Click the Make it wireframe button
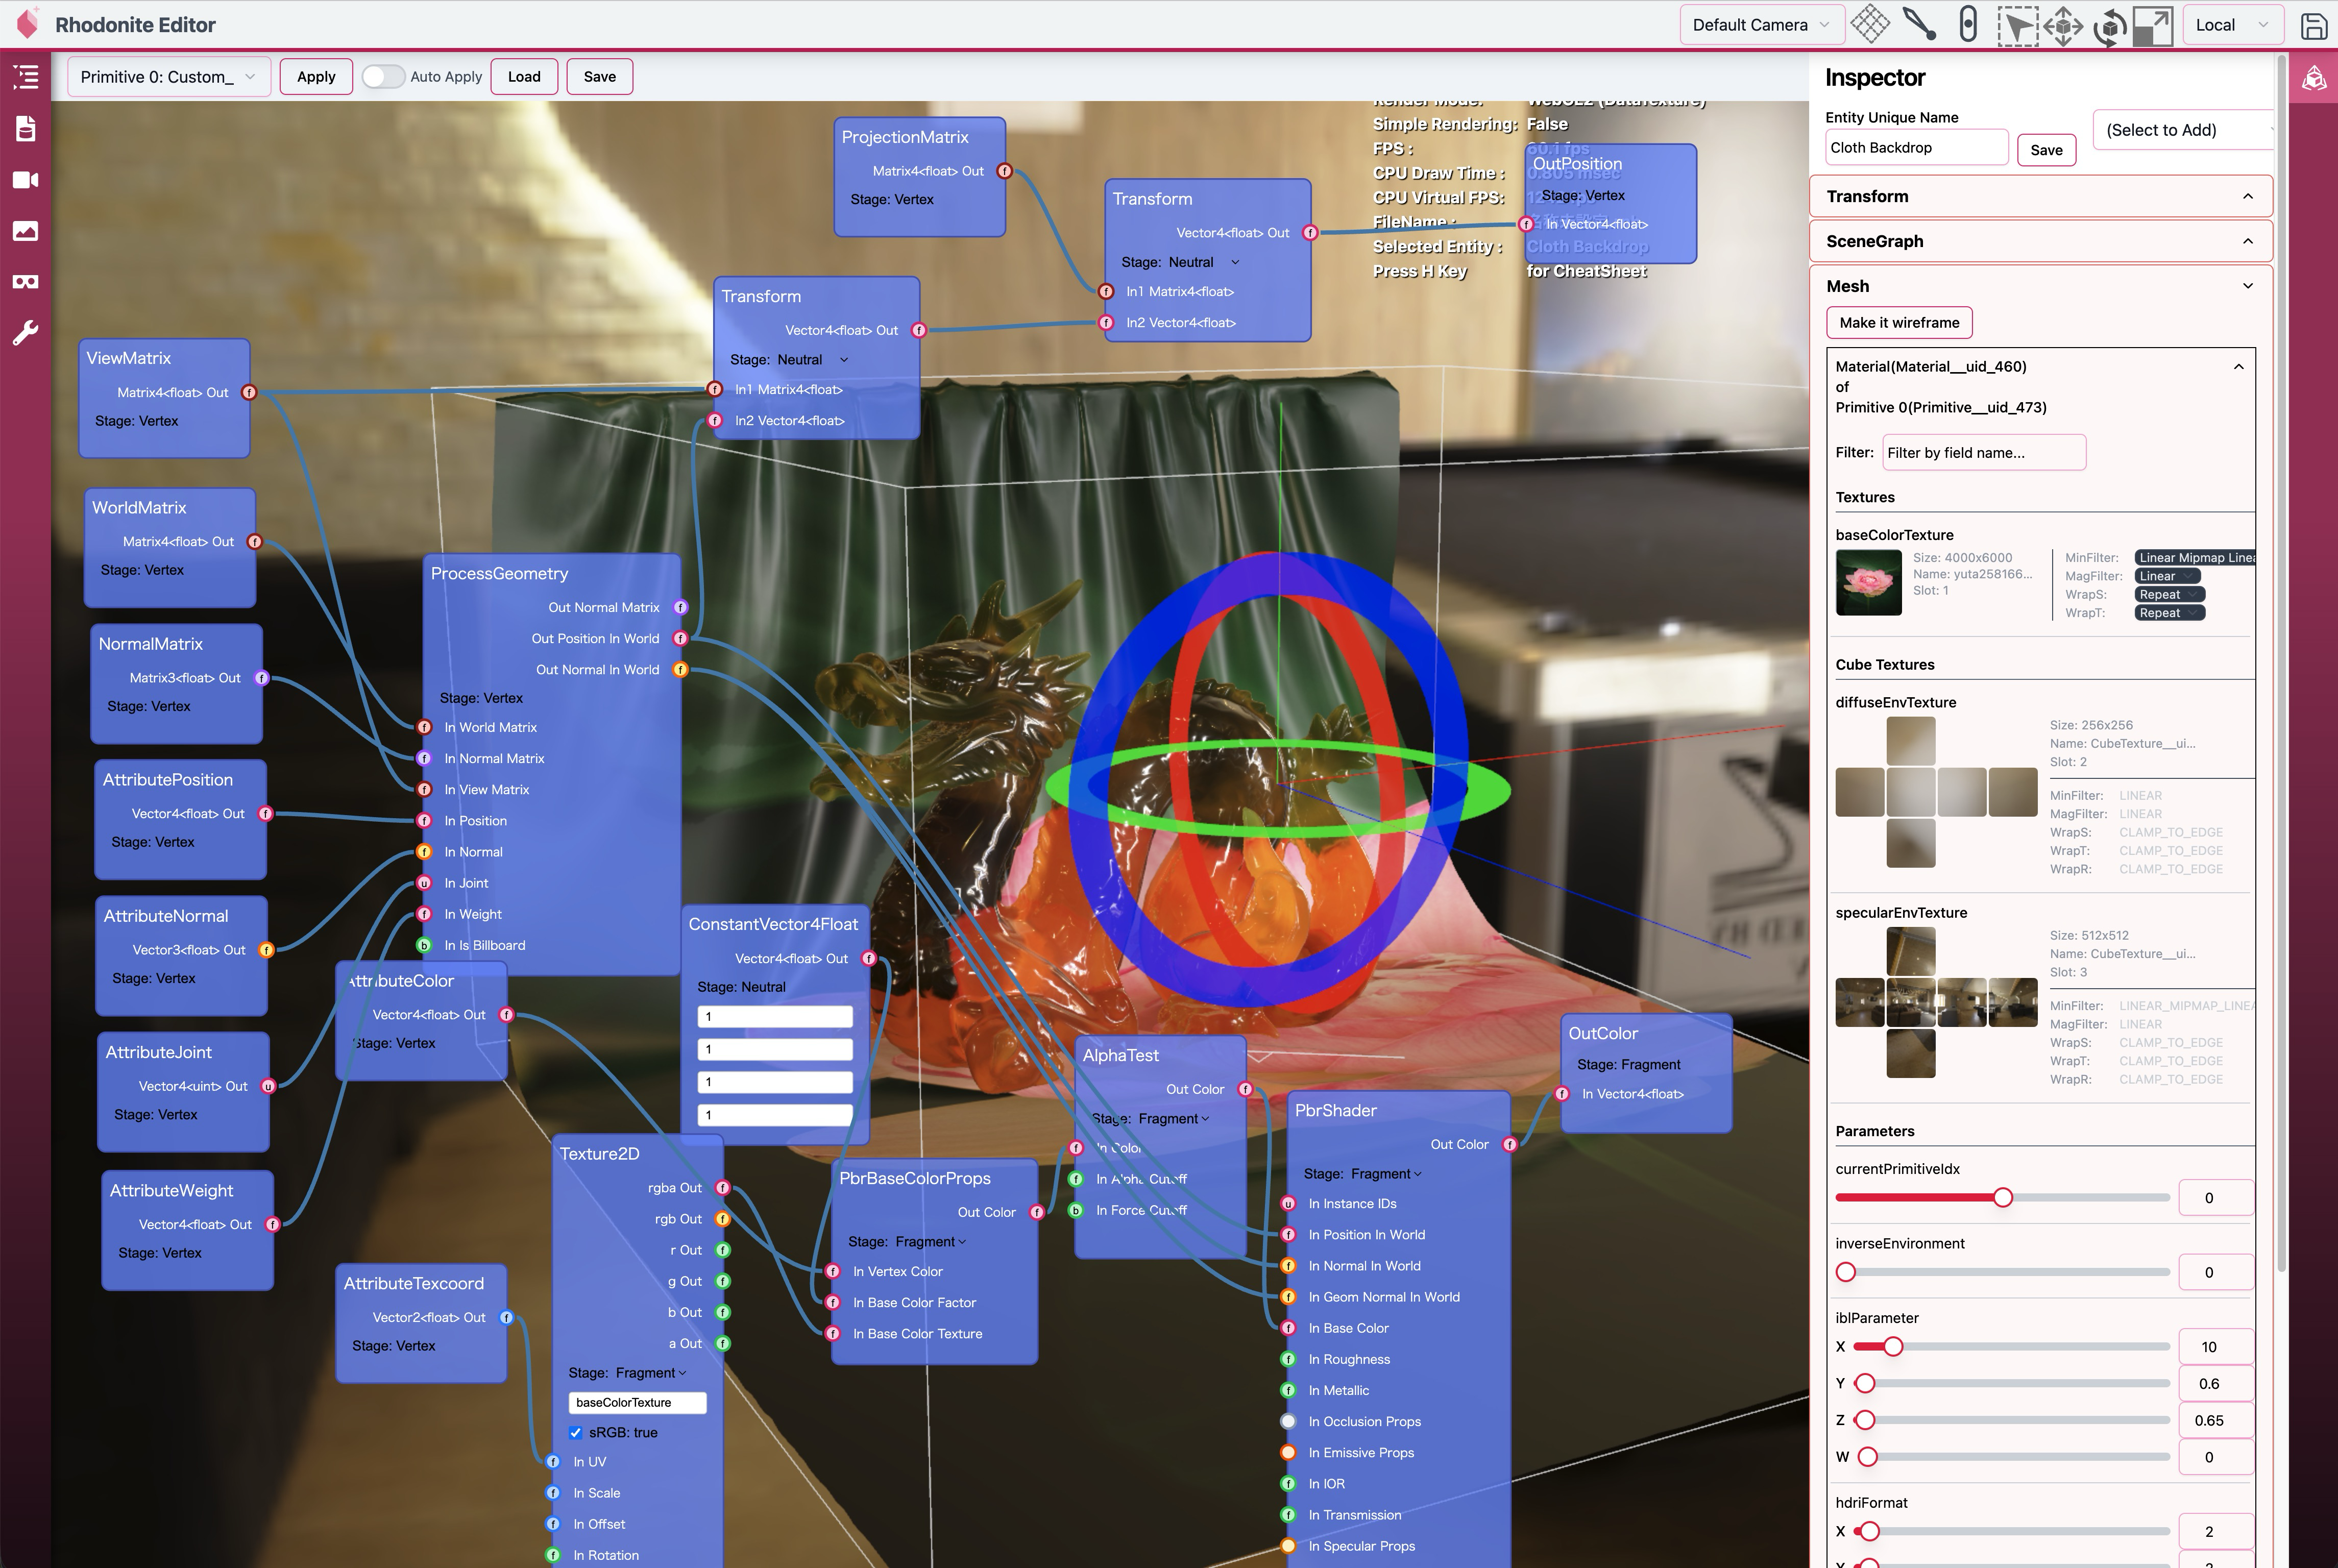The height and width of the screenshot is (1568, 2338). tap(1898, 323)
